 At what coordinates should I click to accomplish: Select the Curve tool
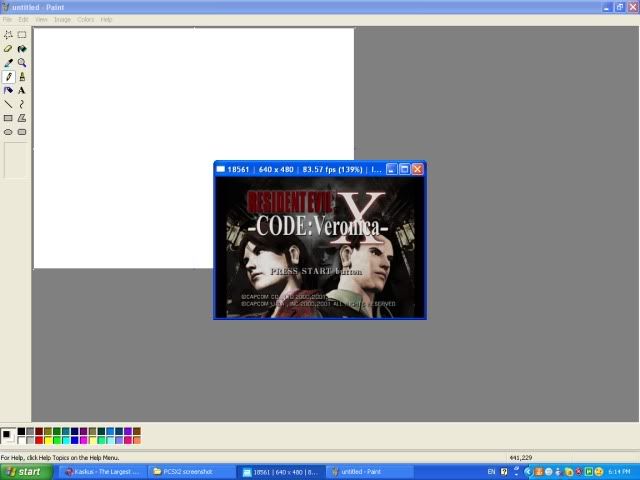point(22,104)
